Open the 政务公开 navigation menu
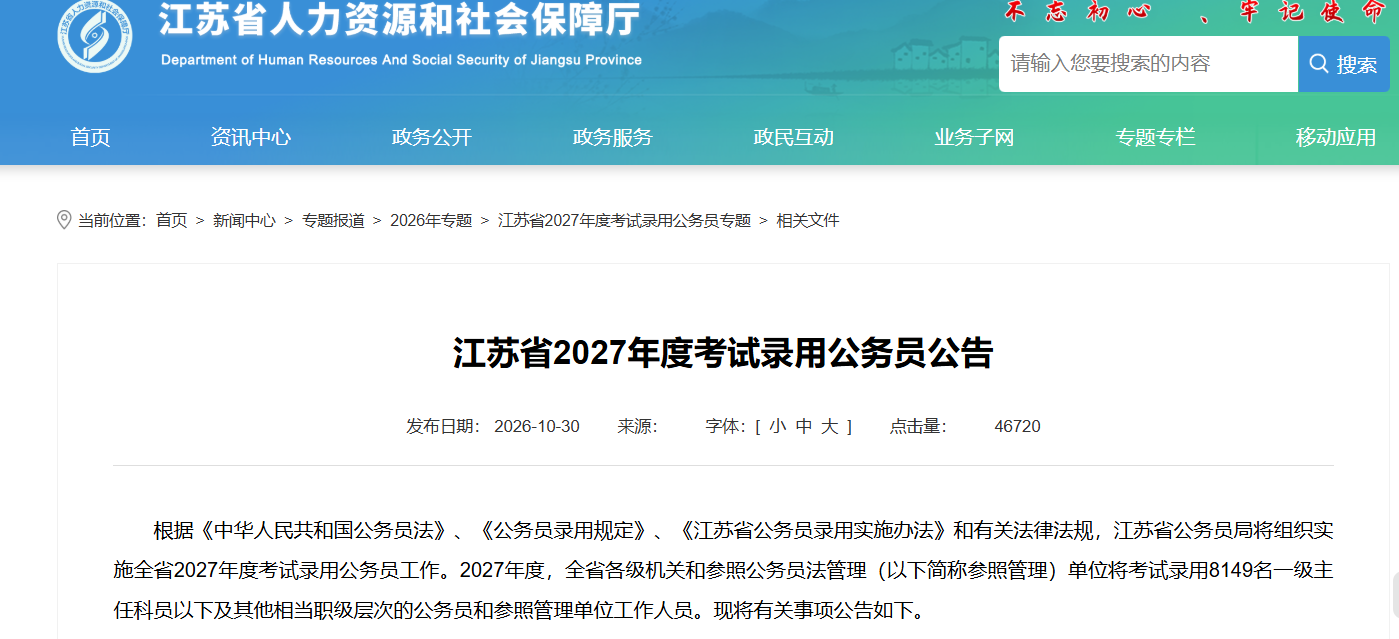The width and height of the screenshot is (1399, 639). point(432,138)
